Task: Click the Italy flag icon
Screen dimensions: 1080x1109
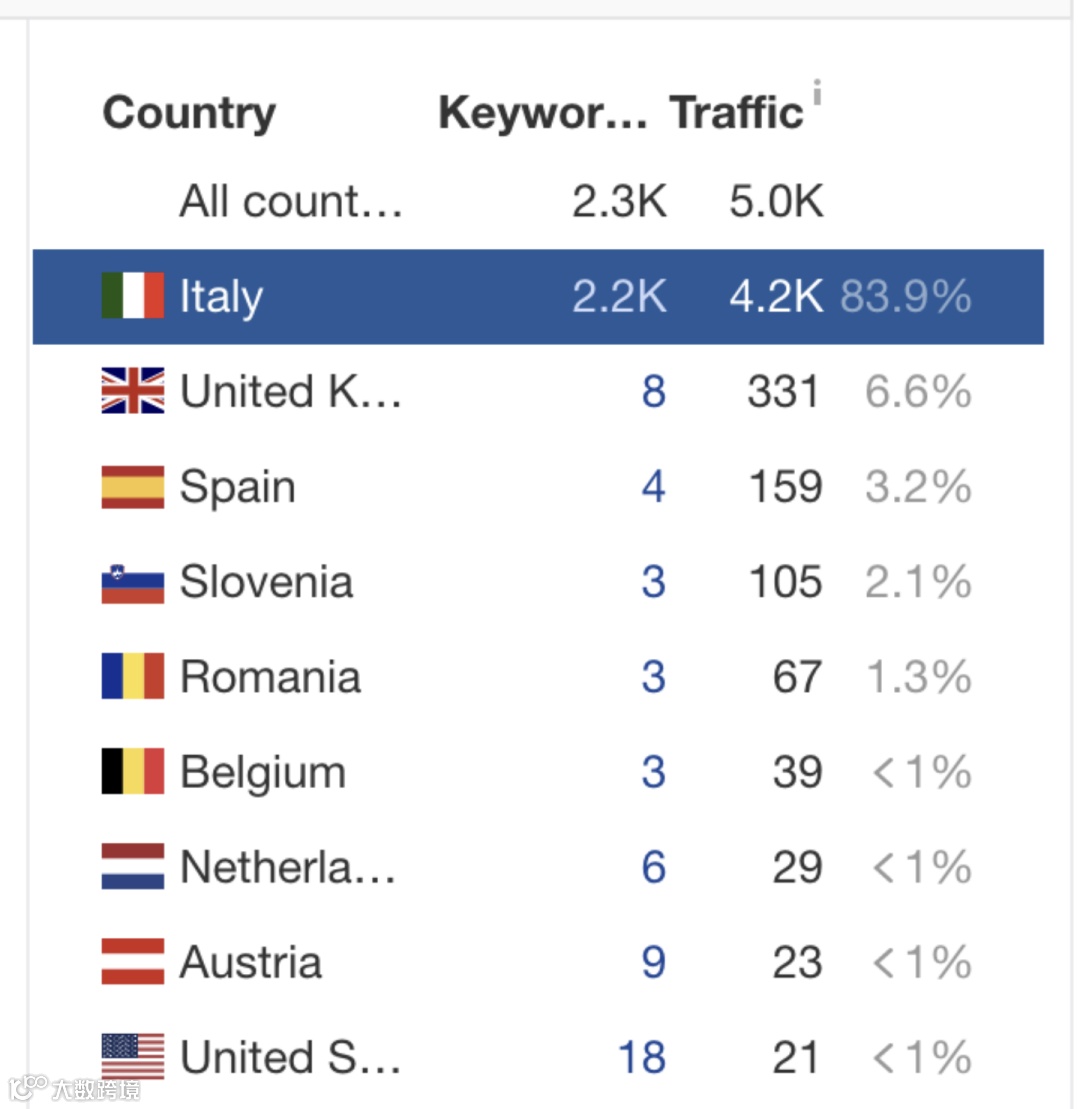Action: point(133,295)
